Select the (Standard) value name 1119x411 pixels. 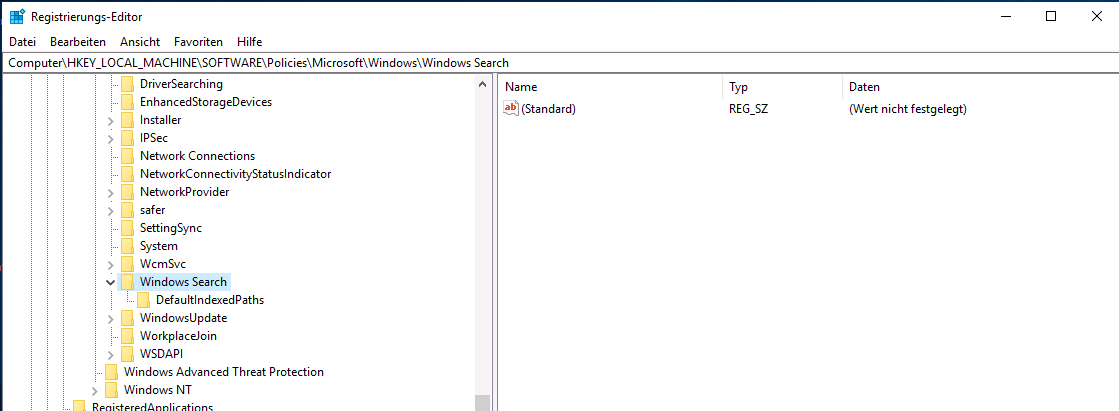click(x=548, y=109)
